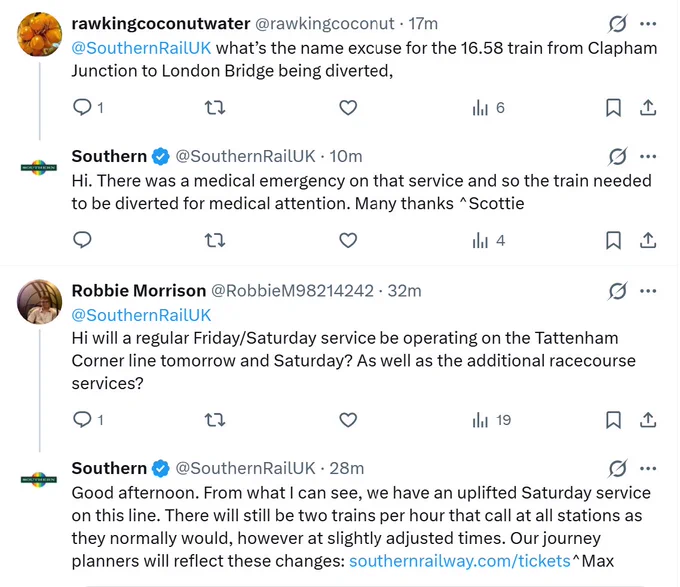Open more options menu on Southern's 28m reply
Viewport: 680px width, 587px height.
click(x=648, y=468)
